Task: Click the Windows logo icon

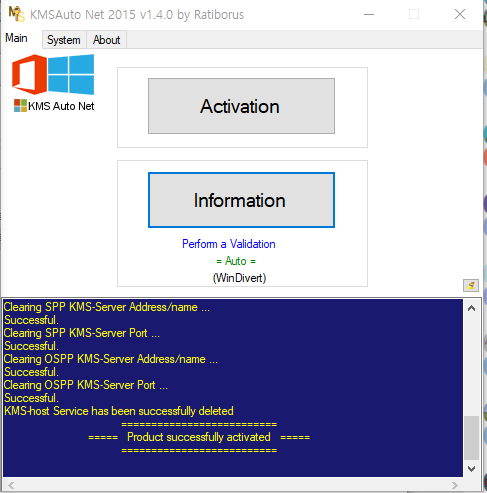Action: (71, 74)
